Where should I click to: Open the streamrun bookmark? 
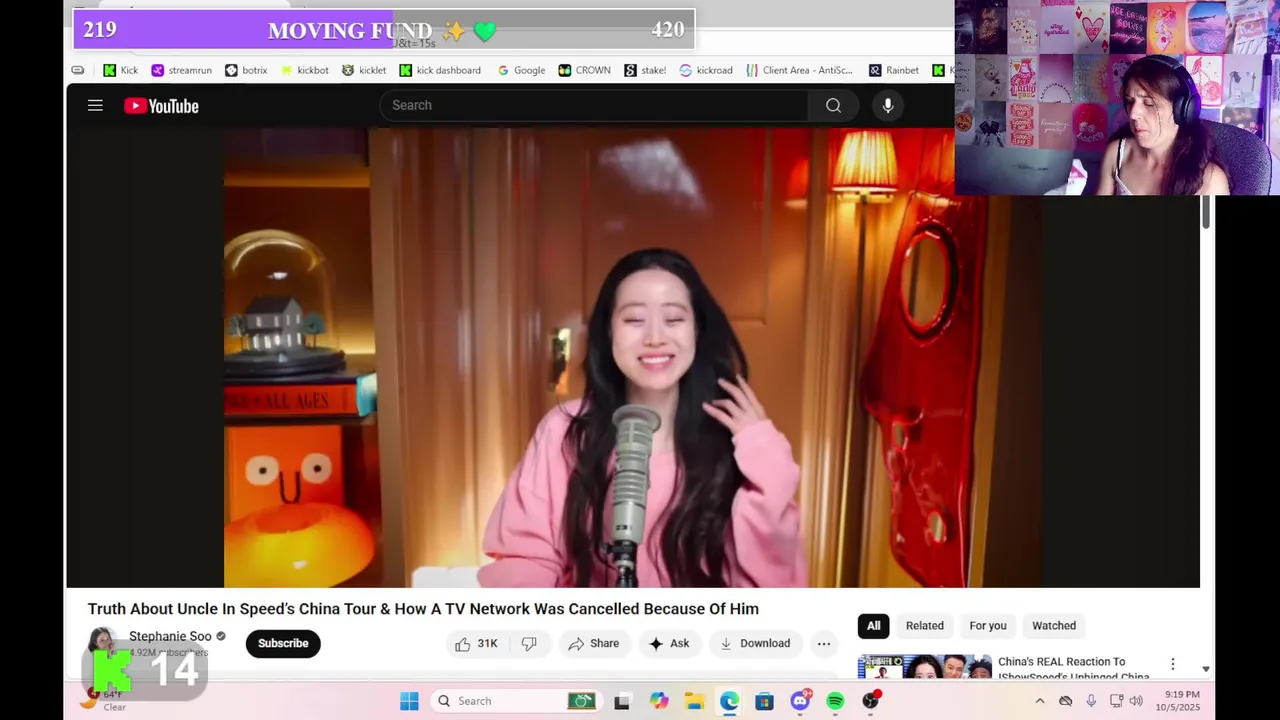click(x=181, y=70)
